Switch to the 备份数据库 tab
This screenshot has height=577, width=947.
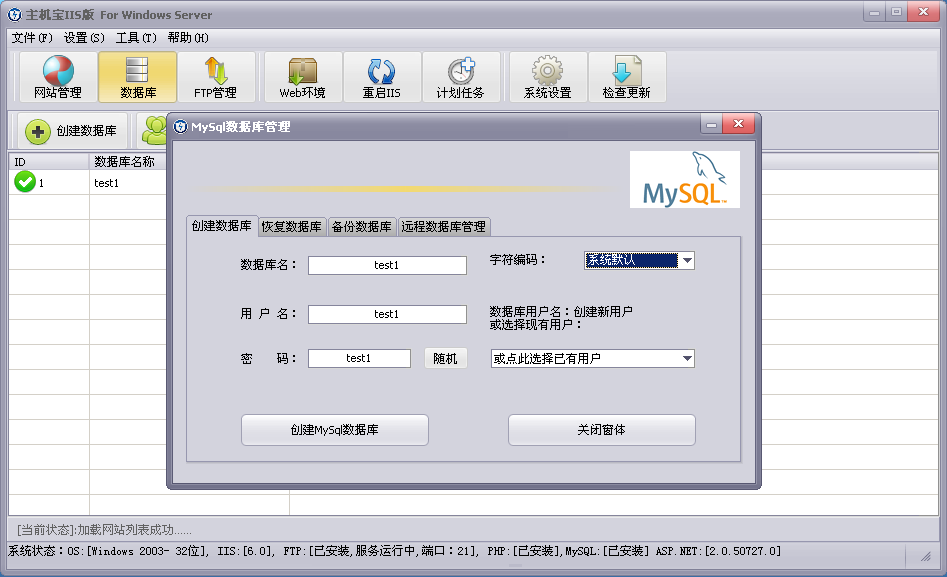tap(362, 227)
